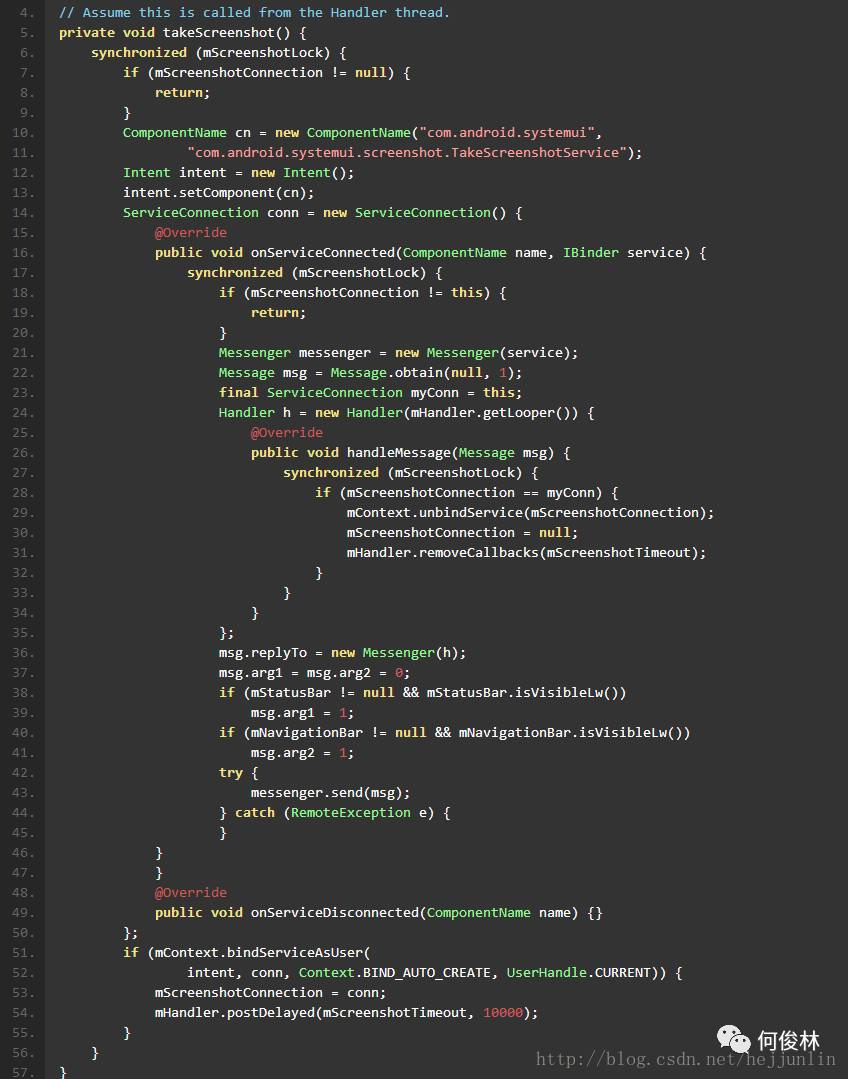Click line number '51.' in the gutter
The width and height of the screenshot is (848, 1079).
23,952
